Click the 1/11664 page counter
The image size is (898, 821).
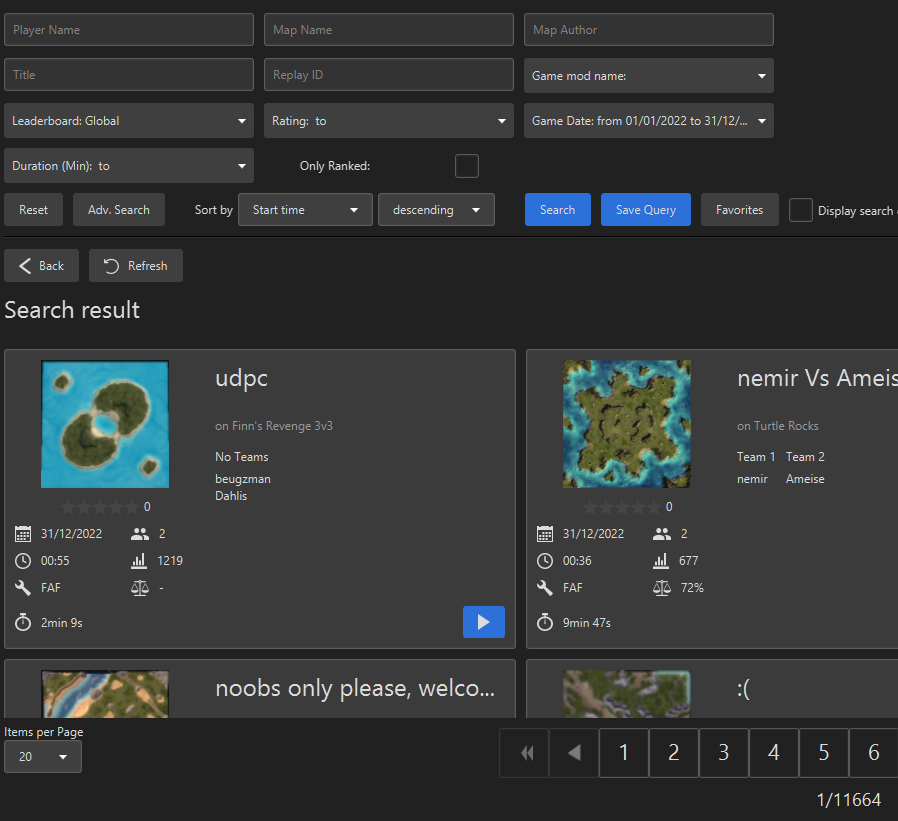click(x=848, y=799)
